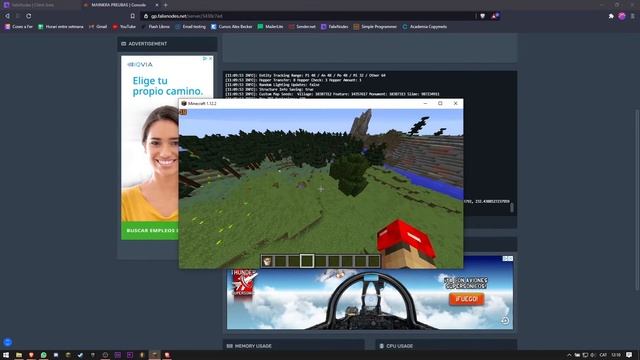The image size is (640, 360).
Task: Open the Email testing bookmark
Action: [x=191, y=27]
